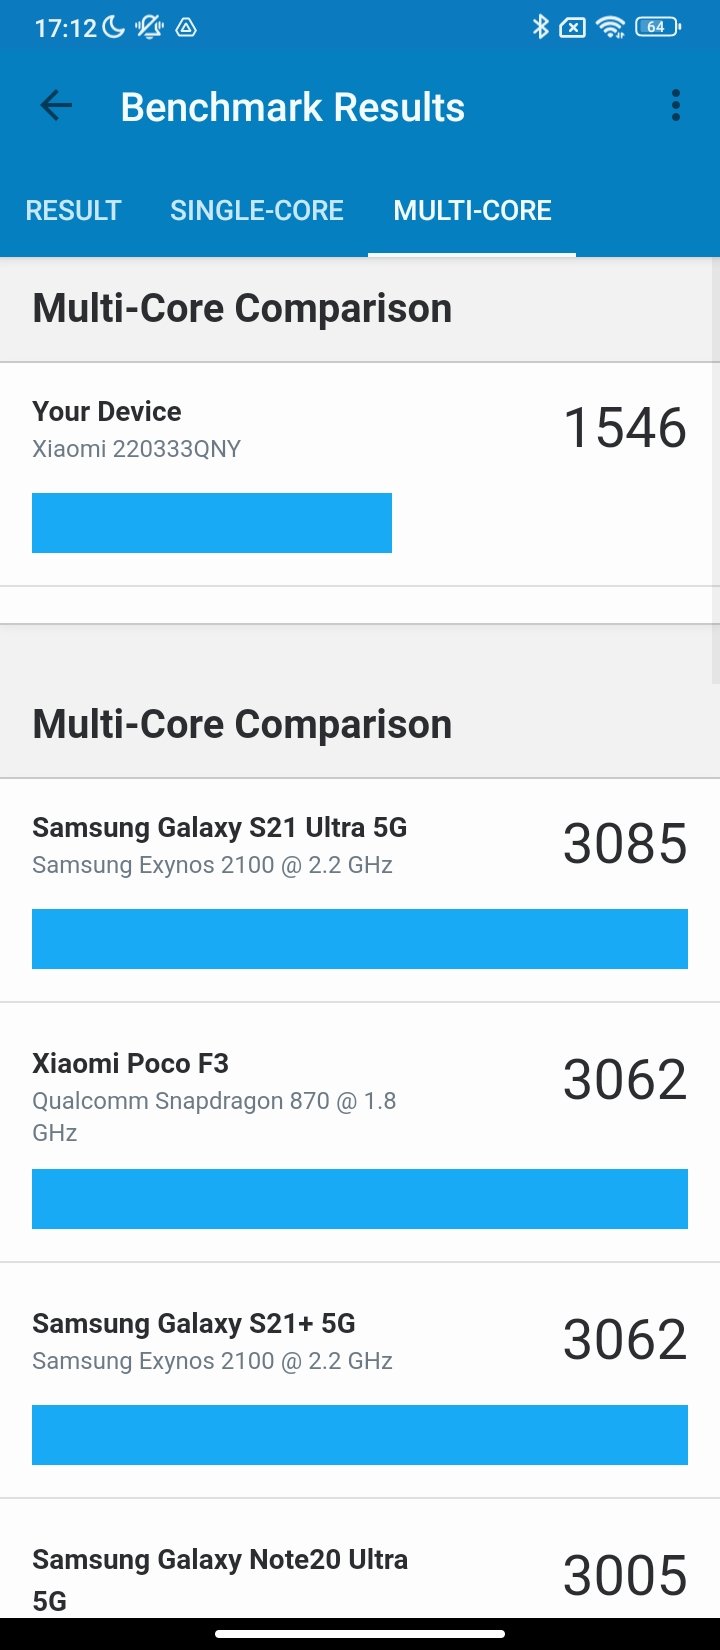The image size is (720, 1650).
Task: Tap the back arrow icon
Action: click(x=56, y=106)
